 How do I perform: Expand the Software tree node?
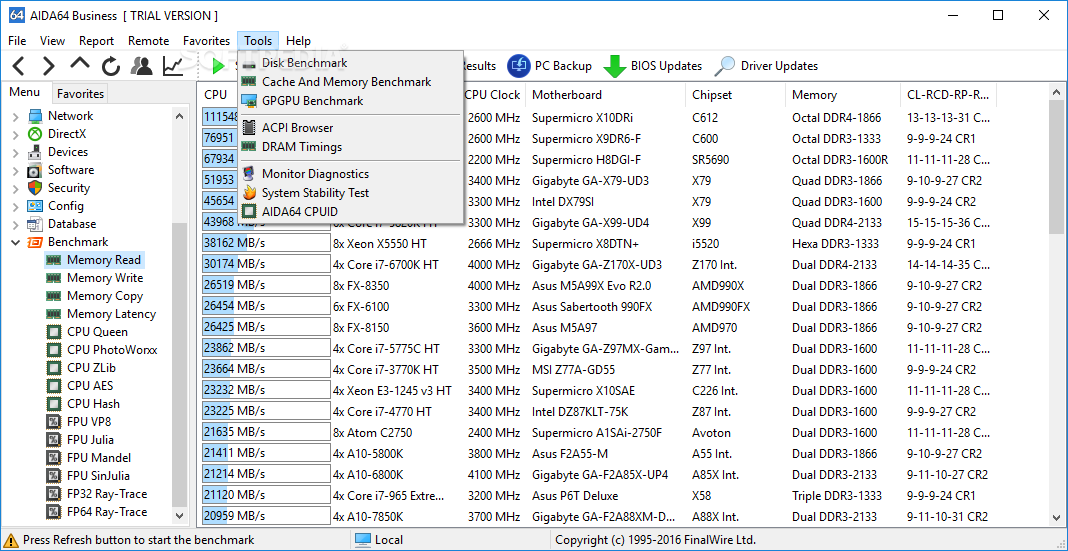(15, 170)
